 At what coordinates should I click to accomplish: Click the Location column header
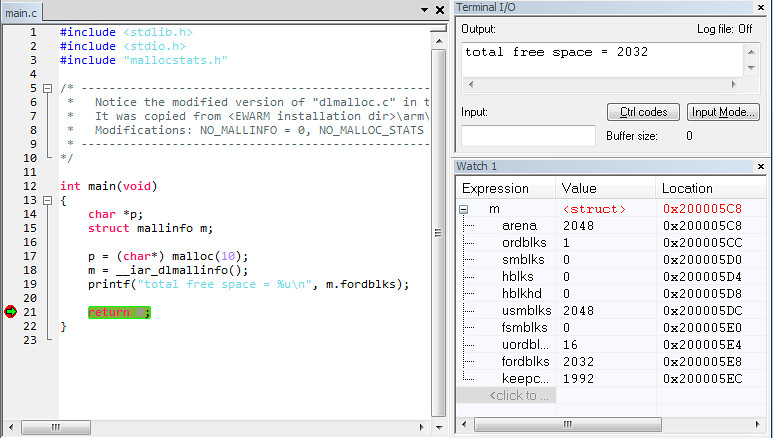click(x=711, y=188)
